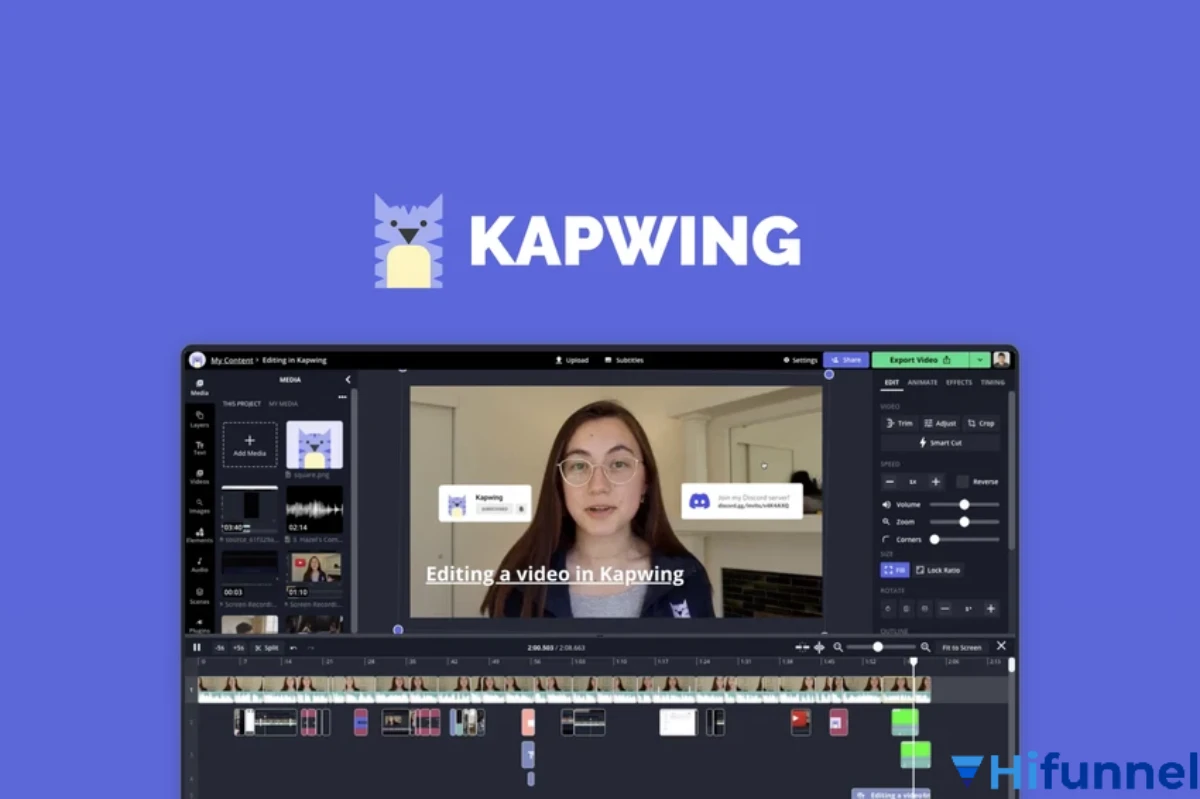Open the three-dot media options menu
The image size is (1200, 799).
[x=343, y=397]
